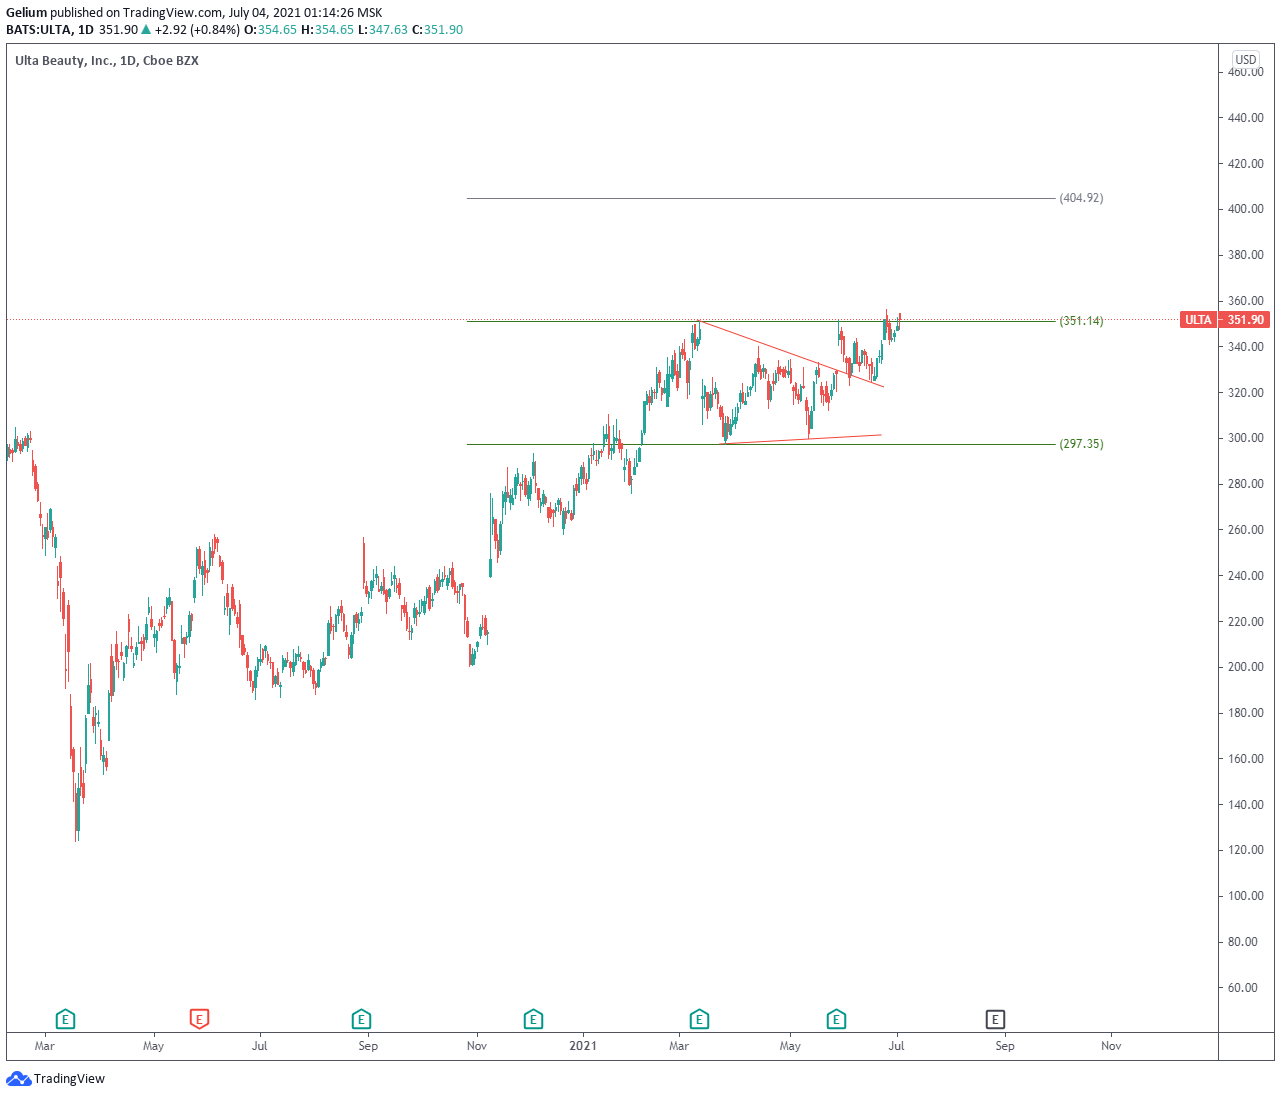Click the BATS:ULTA symbol text
The width and height of the screenshot is (1281, 1097).
pyautogui.click(x=39, y=30)
